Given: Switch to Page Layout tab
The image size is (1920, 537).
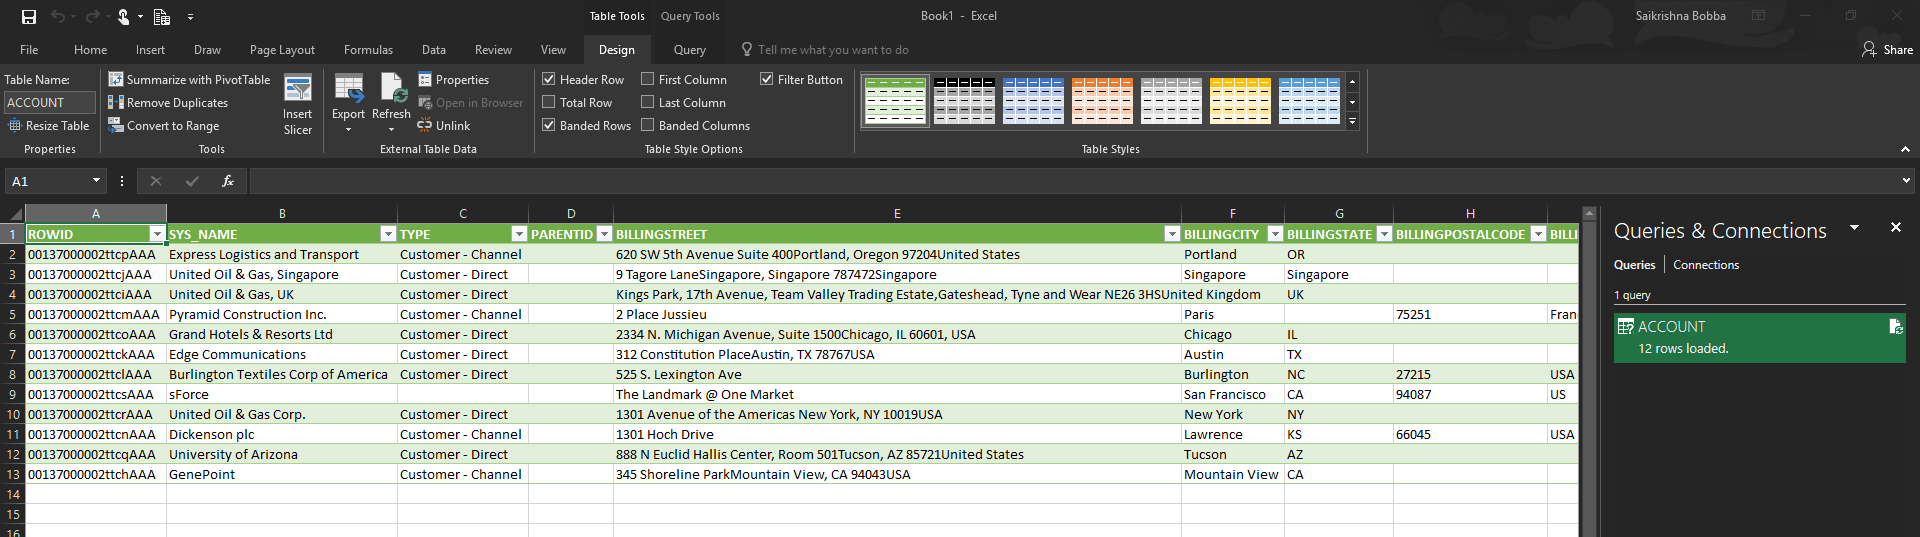Looking at the screenshot, I should coord(282,49).
